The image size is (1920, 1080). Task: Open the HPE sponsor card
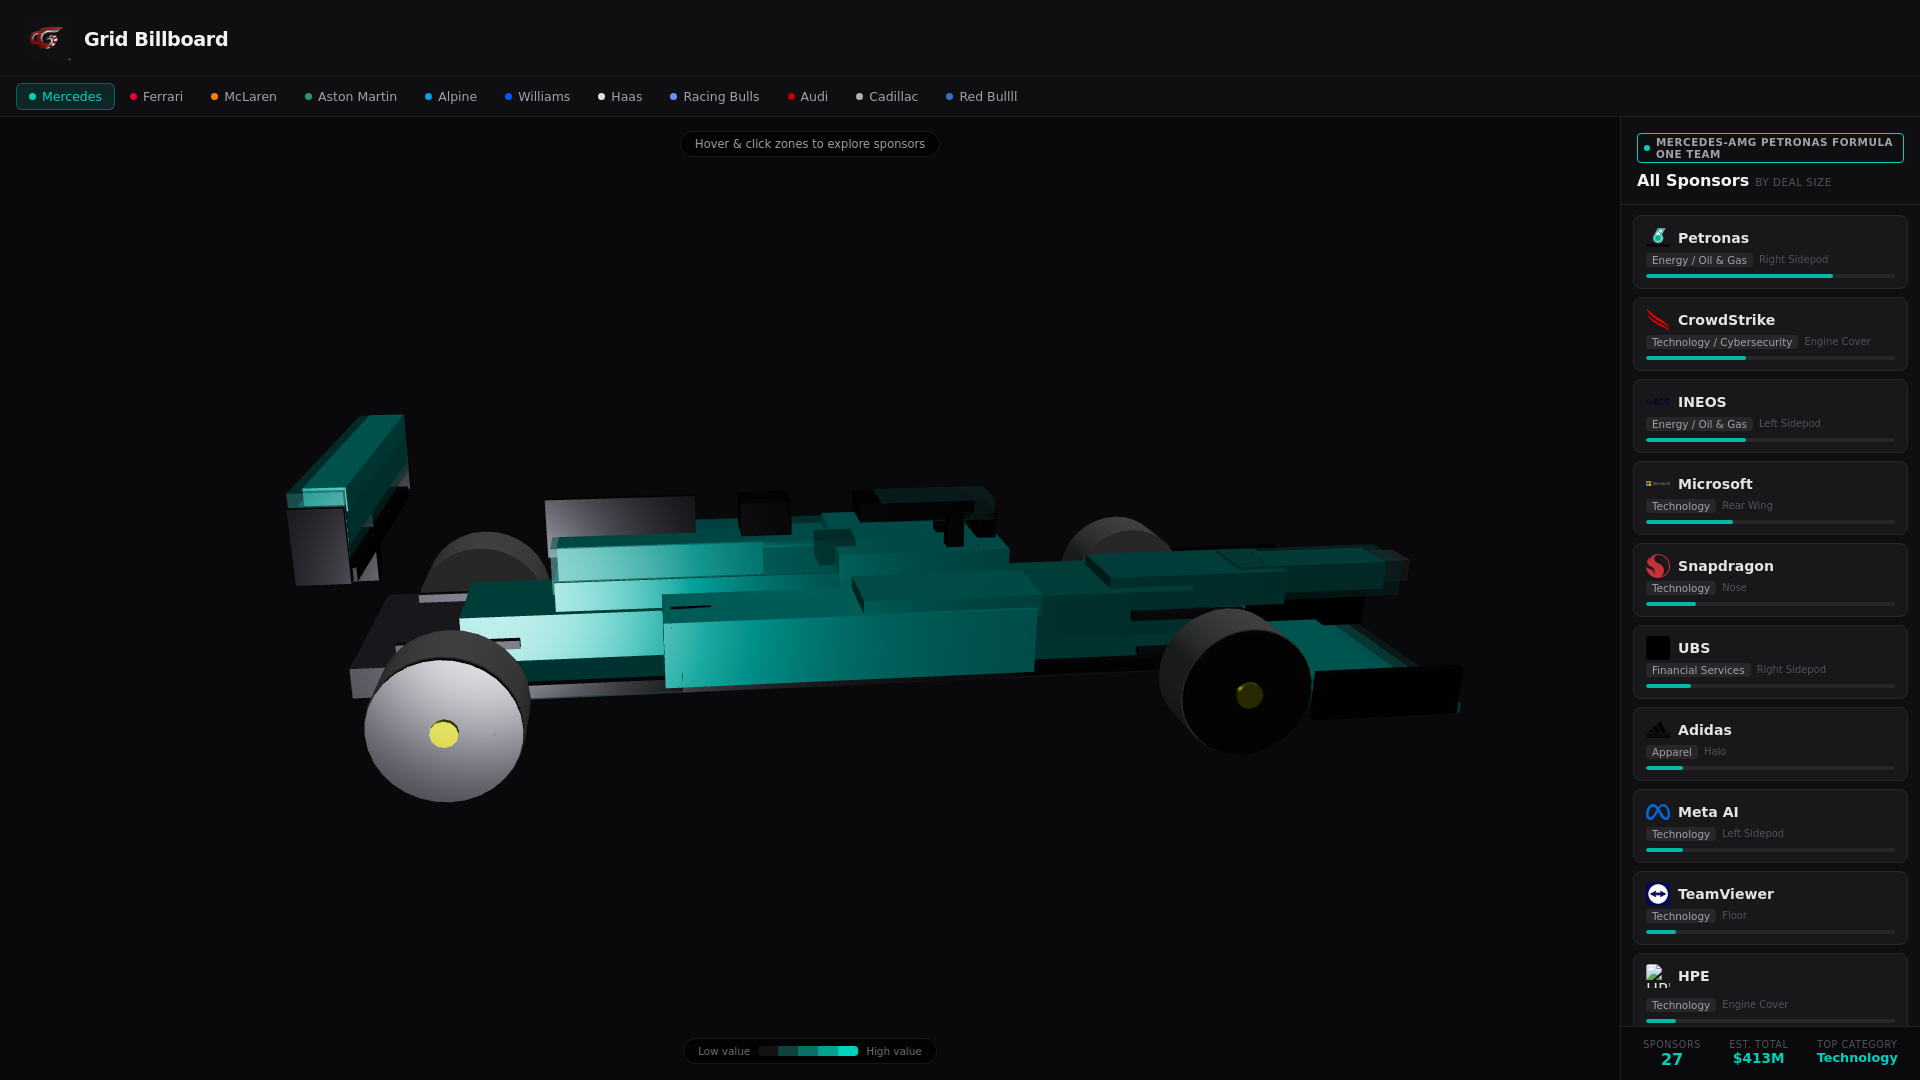pyautogui.click(x=1770, y=990)
